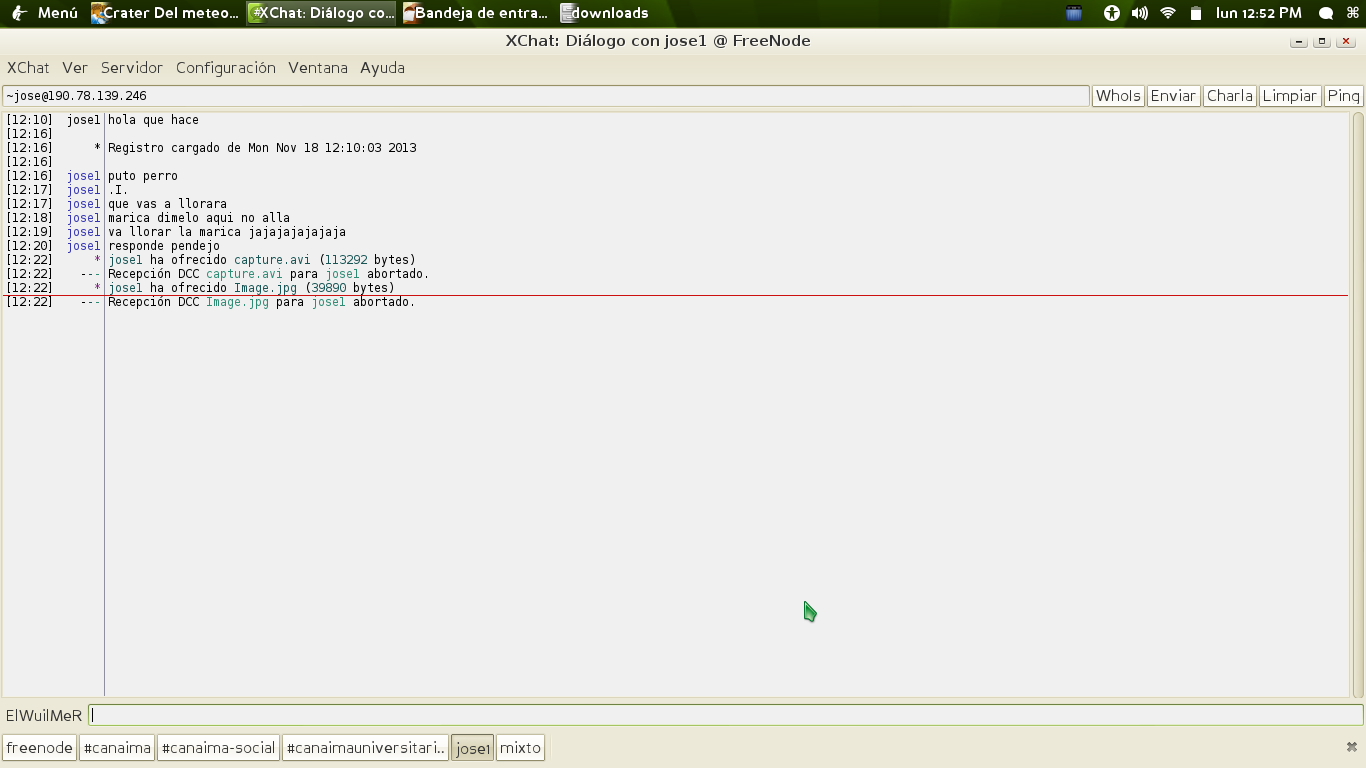The width and height of the screenshot is (1366, 768).
Task: Click the 'Registro cargado de Mon Nov 18' line
Action: tap(262, 148)
